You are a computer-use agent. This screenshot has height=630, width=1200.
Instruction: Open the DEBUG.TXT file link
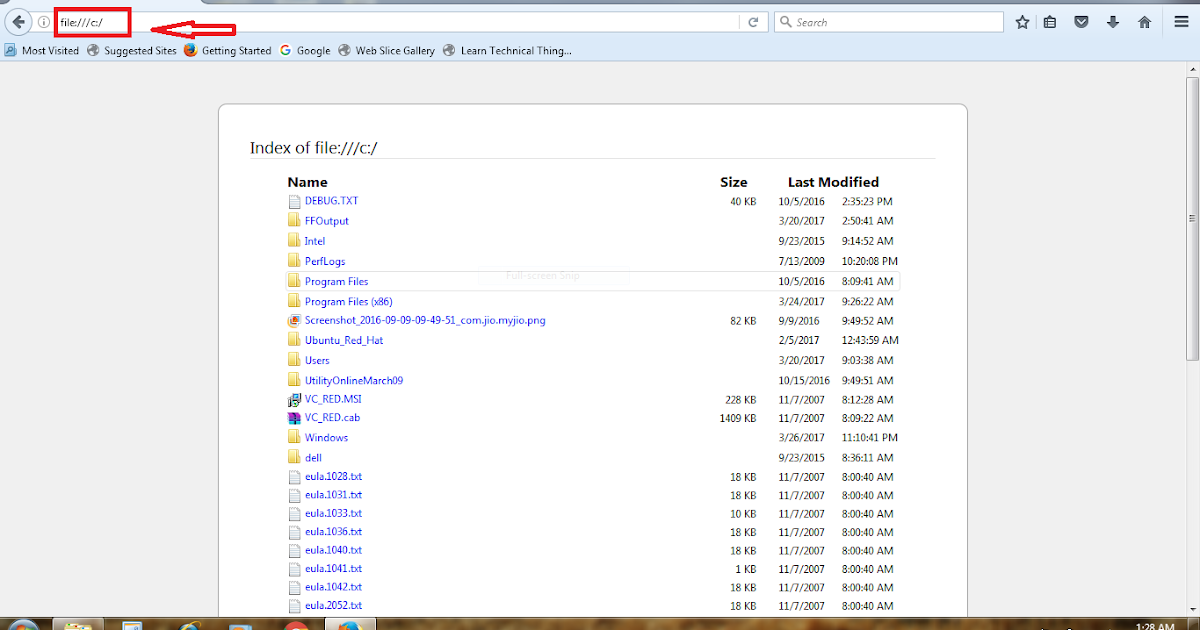click(330, 201)
